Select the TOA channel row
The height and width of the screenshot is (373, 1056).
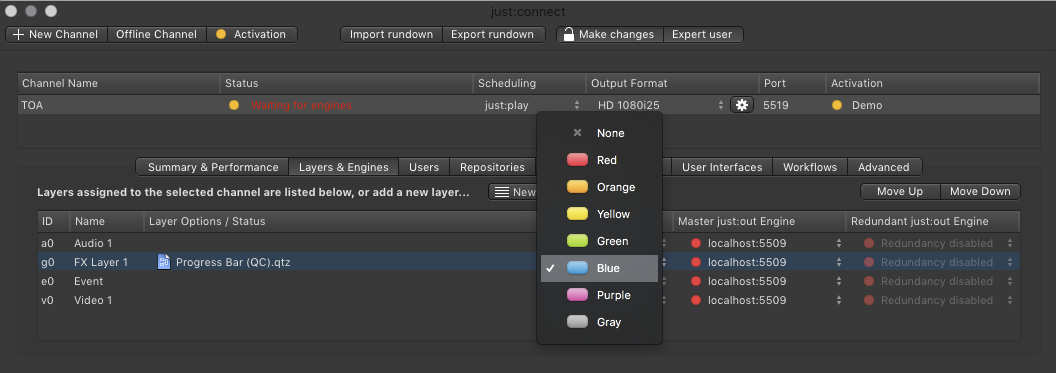click(529, 105)
